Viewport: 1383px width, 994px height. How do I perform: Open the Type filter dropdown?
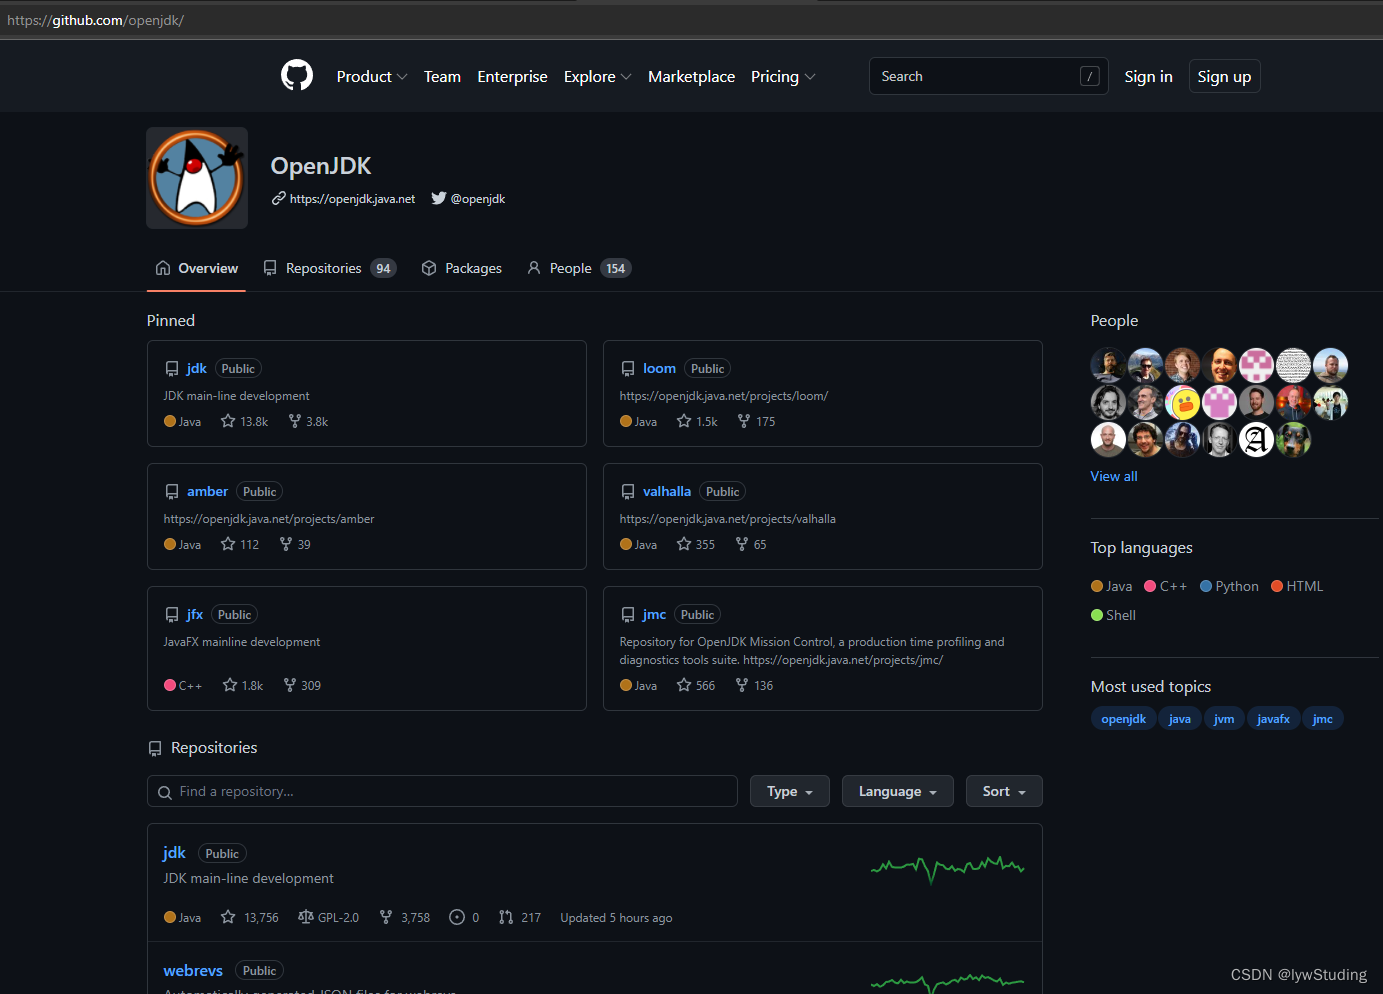point(790,791)
